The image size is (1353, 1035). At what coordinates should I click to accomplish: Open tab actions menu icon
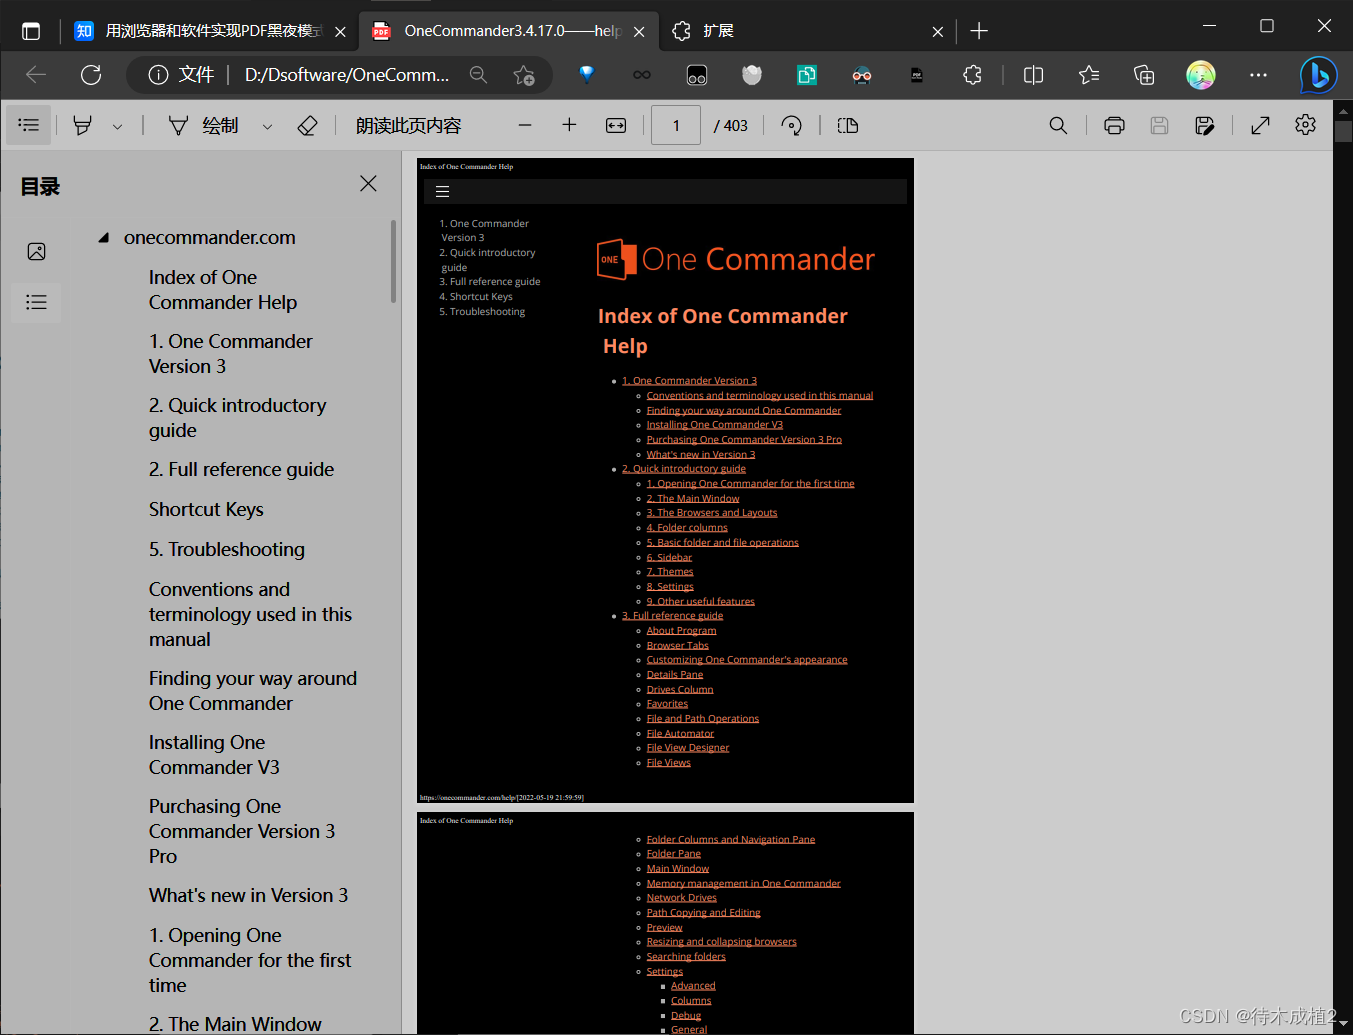point(31,31)
